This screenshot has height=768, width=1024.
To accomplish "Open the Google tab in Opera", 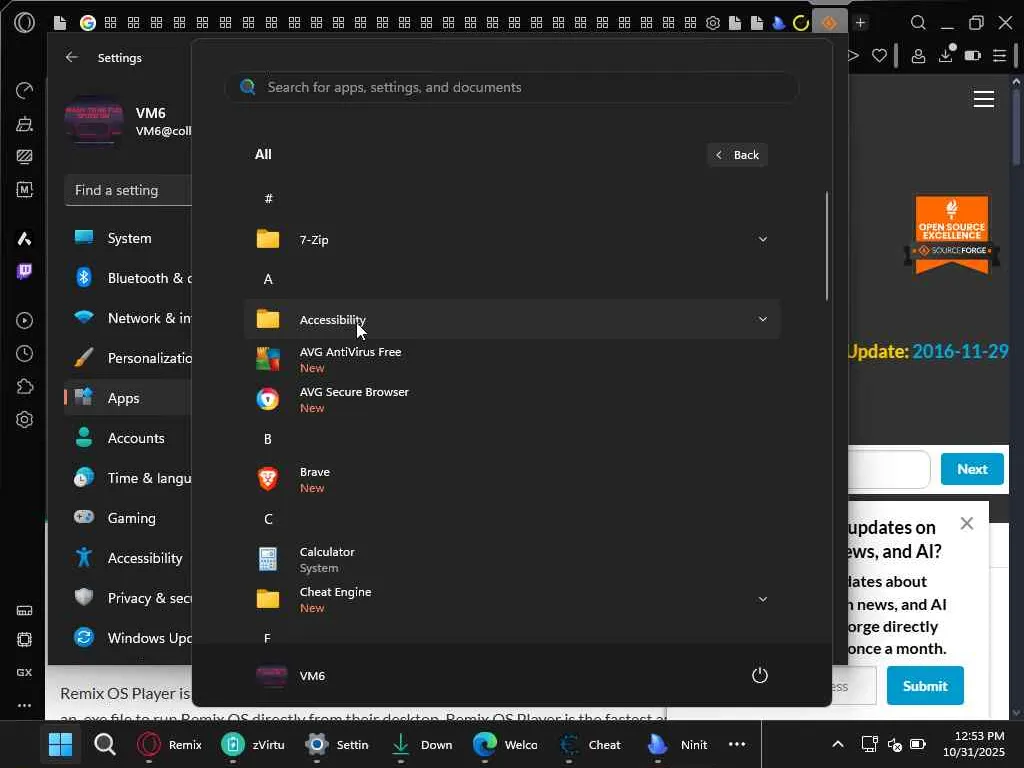I will pos(88,23).
